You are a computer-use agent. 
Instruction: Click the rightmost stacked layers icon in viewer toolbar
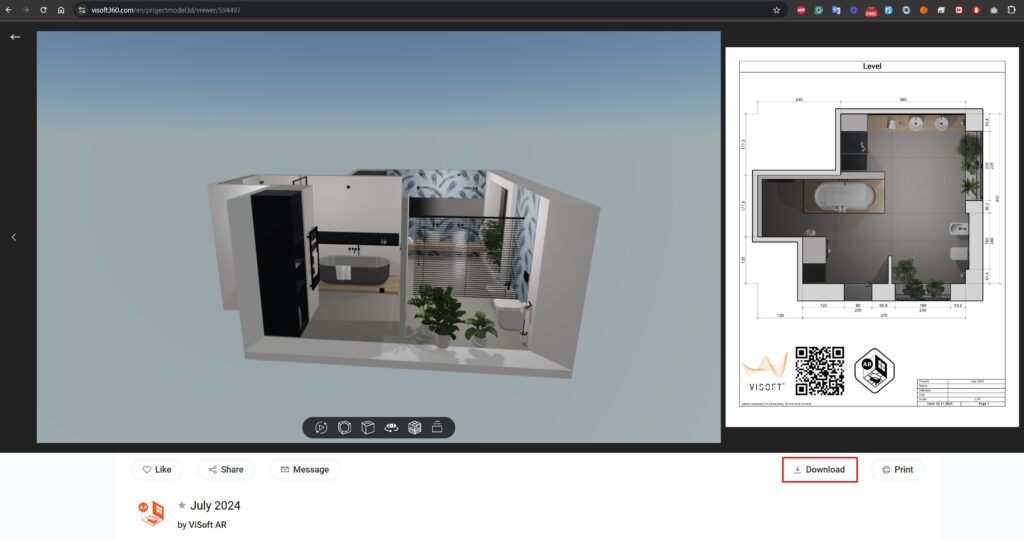pos(437,428)
